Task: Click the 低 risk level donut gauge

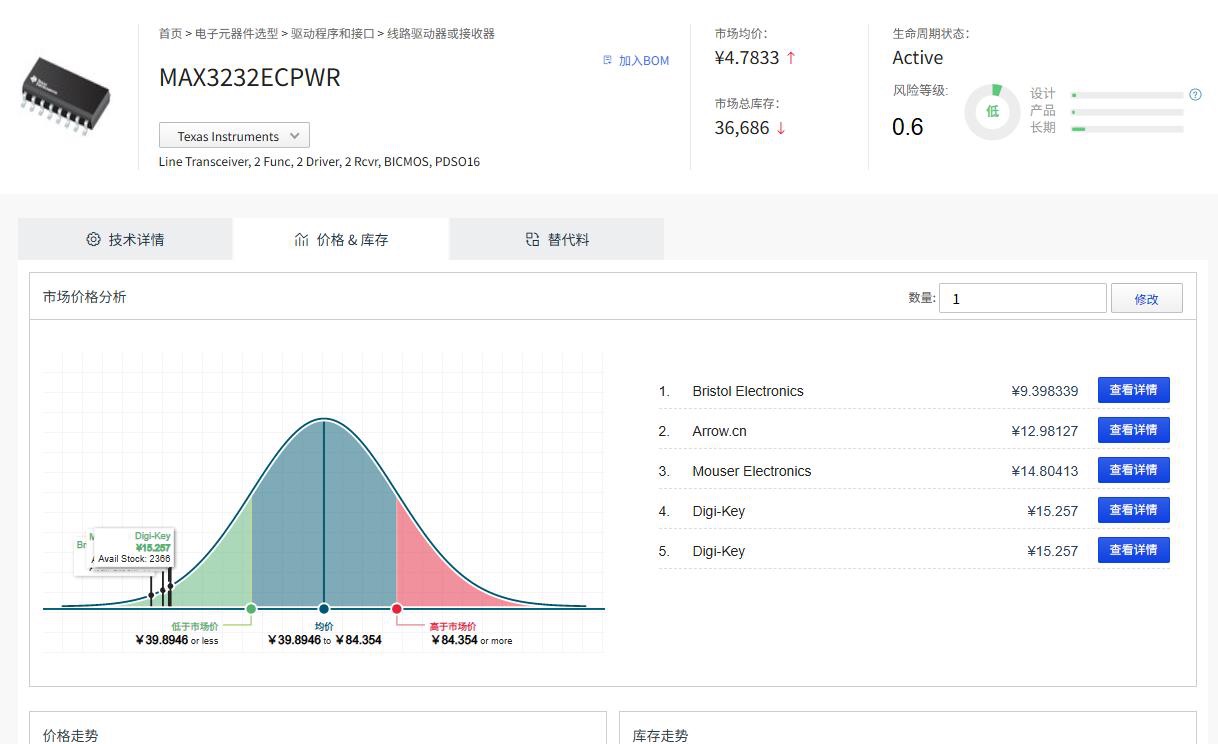Action: pos(992,111)
